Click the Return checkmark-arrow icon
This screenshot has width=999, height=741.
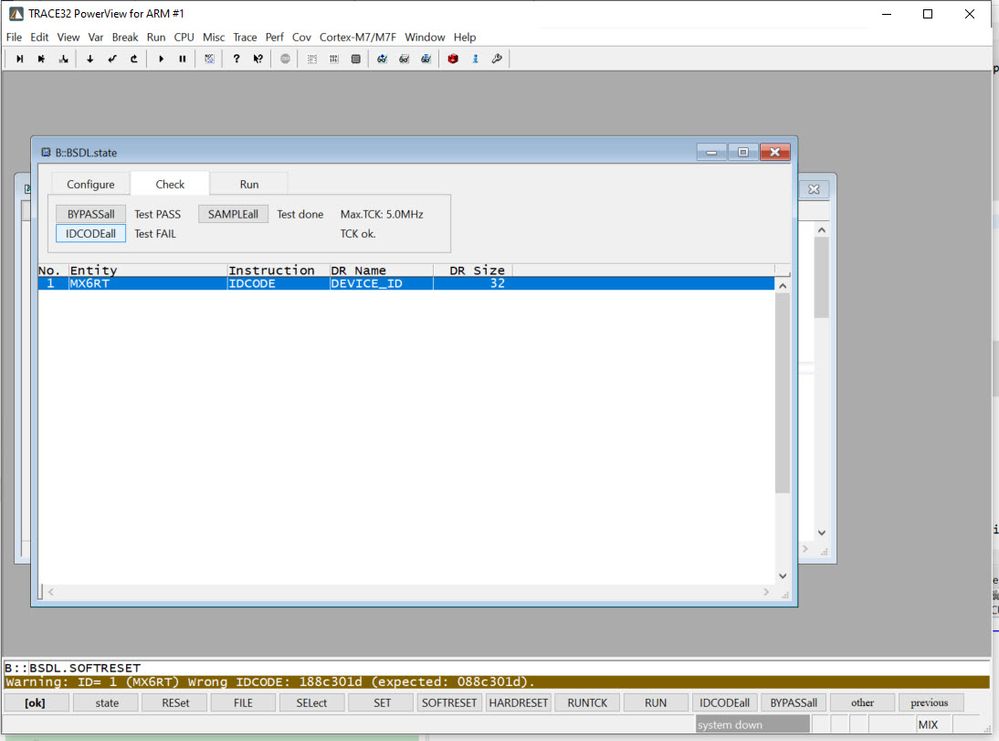point(112,59)
